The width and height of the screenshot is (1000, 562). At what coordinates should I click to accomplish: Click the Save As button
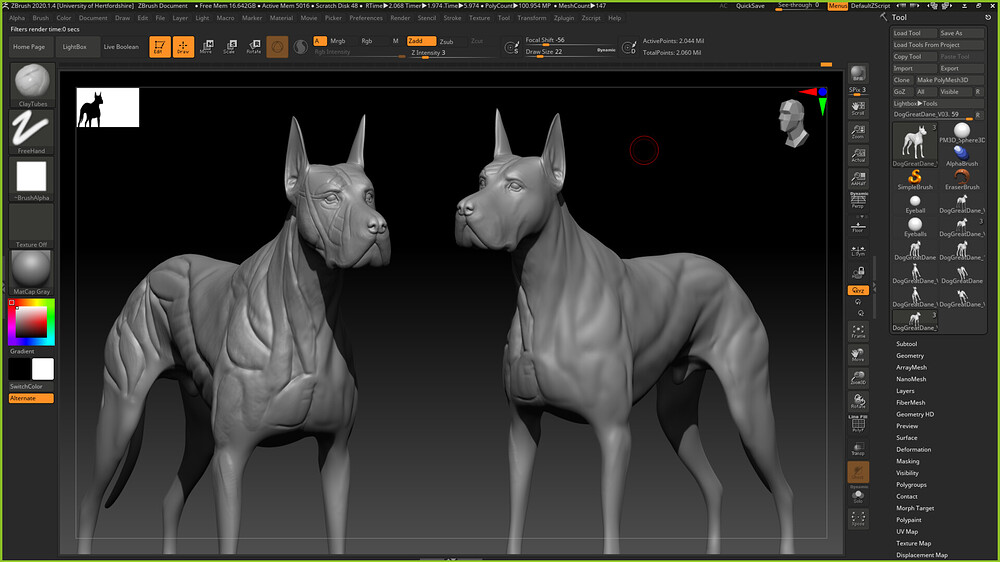tap(961, 33)
